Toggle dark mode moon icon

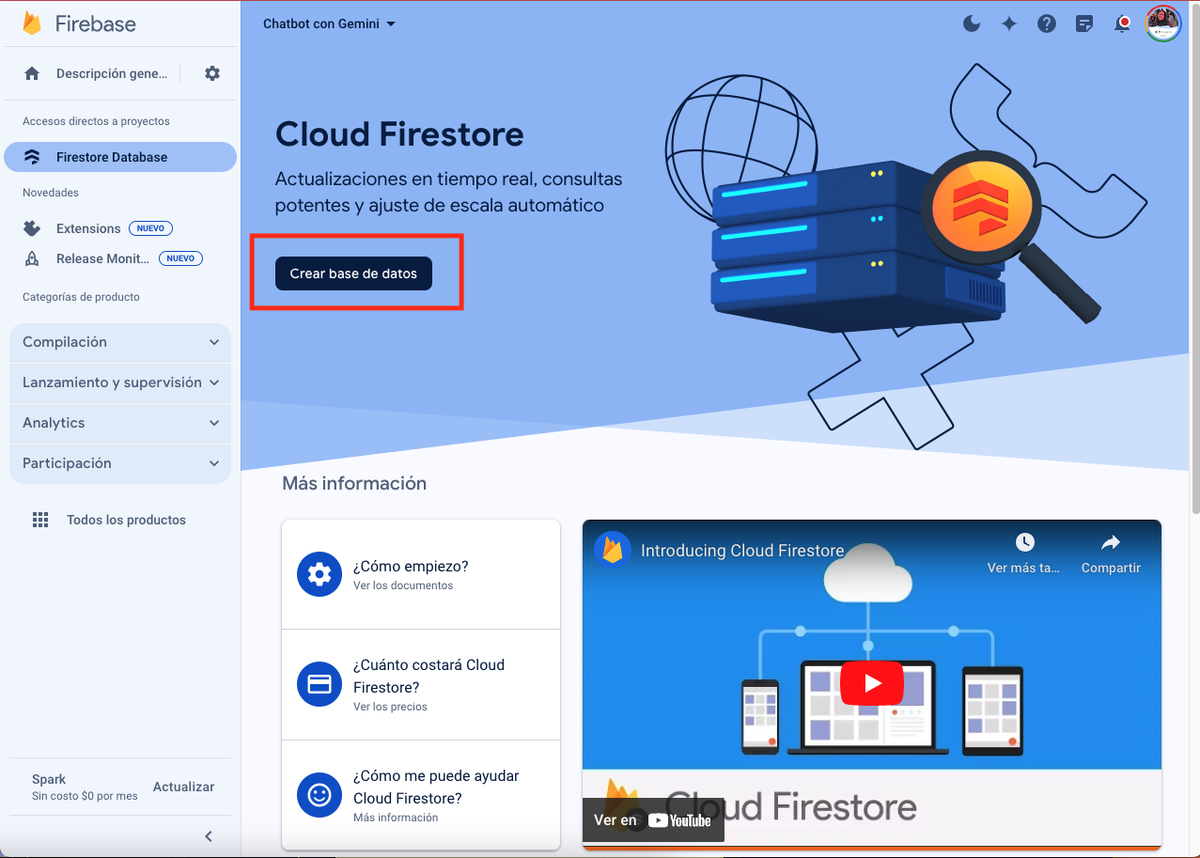(x=971, y=23)
